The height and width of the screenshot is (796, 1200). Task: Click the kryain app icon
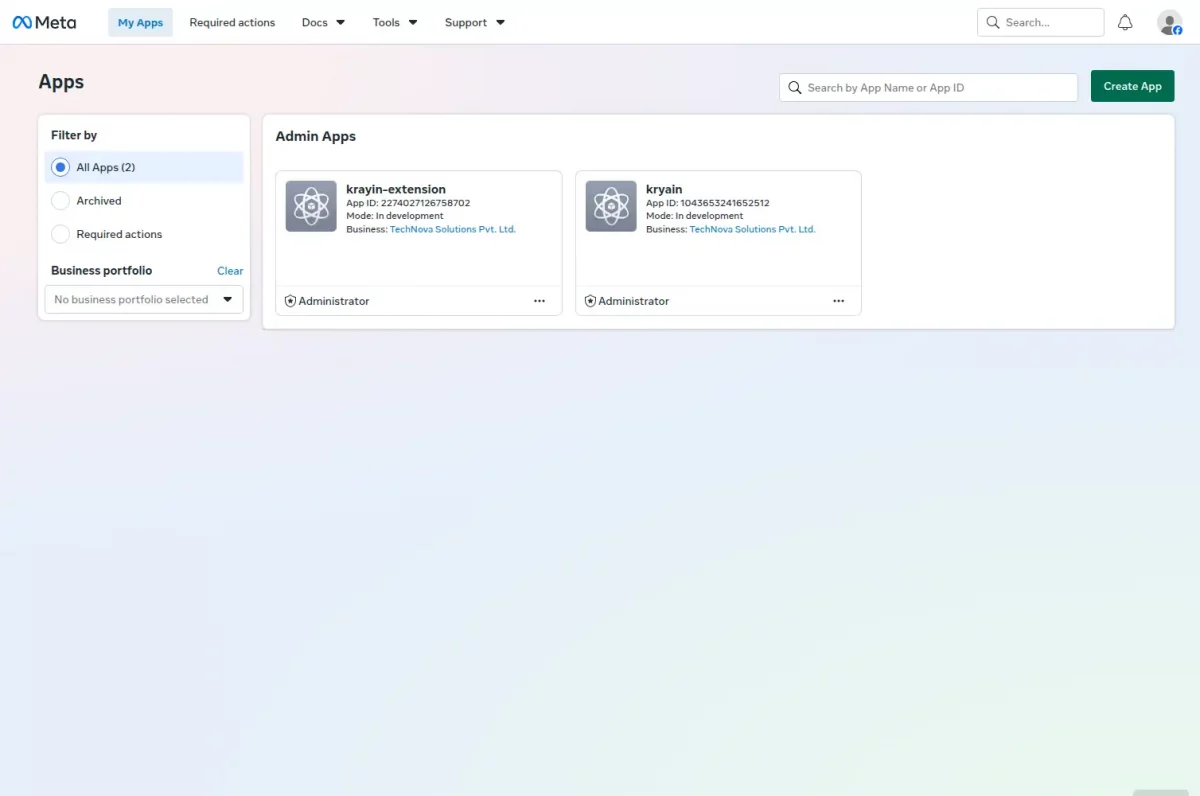pos(611,206)
